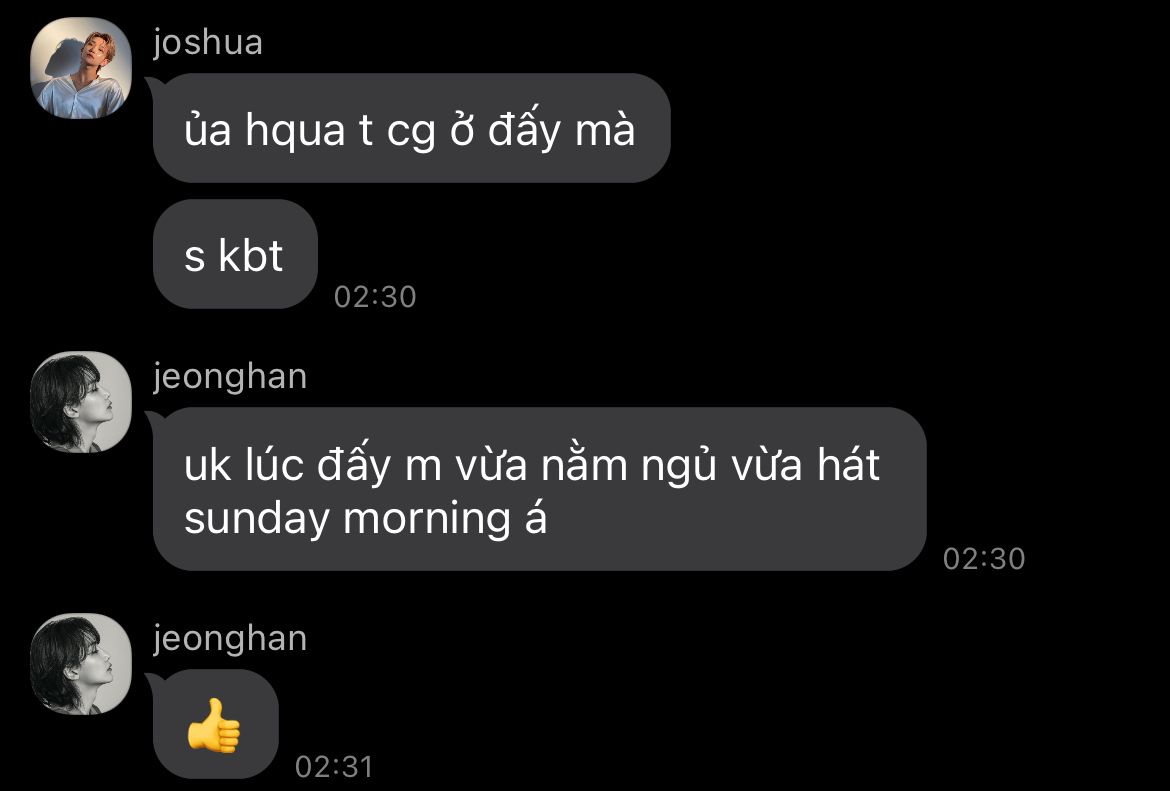Screen dimensions: 1170x791
Task: Click the jeonghan name above the sunday morning message
Action: click(231, 377)
